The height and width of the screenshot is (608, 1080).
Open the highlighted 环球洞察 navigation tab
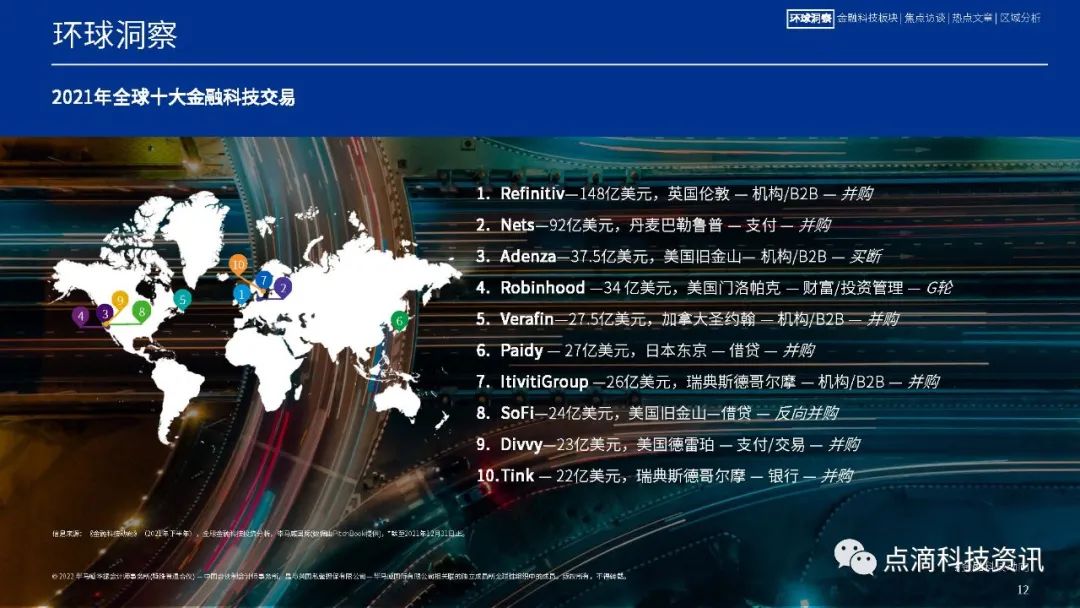[810, 19]
